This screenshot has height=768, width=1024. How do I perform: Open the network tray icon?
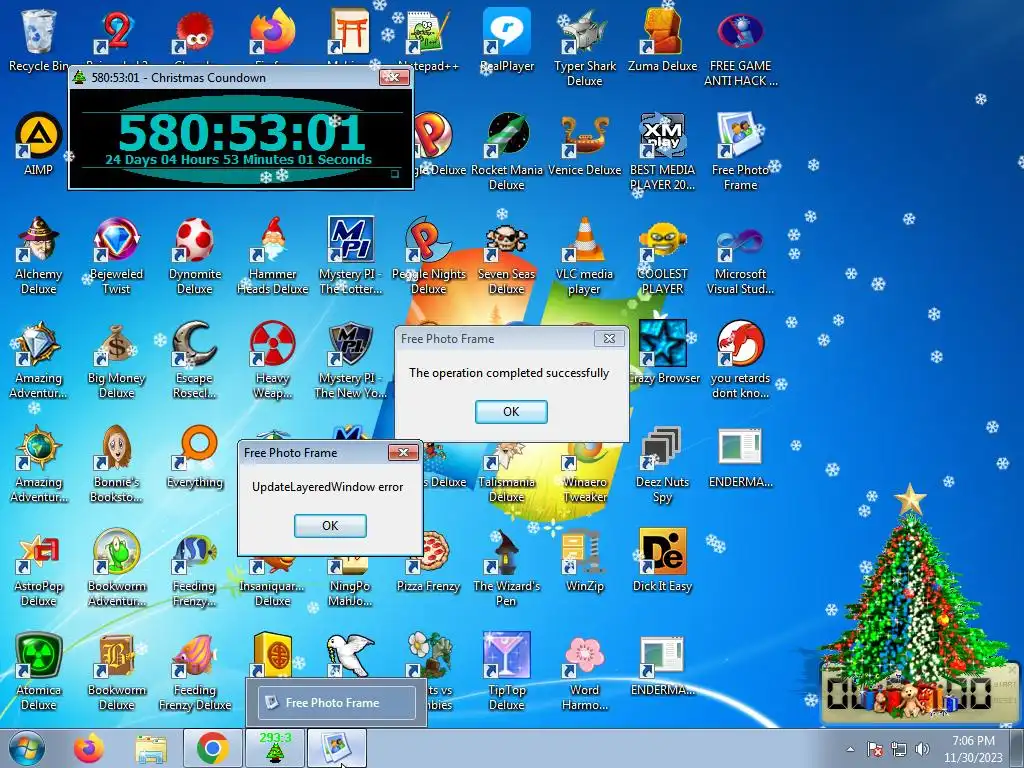click(899, 749)
